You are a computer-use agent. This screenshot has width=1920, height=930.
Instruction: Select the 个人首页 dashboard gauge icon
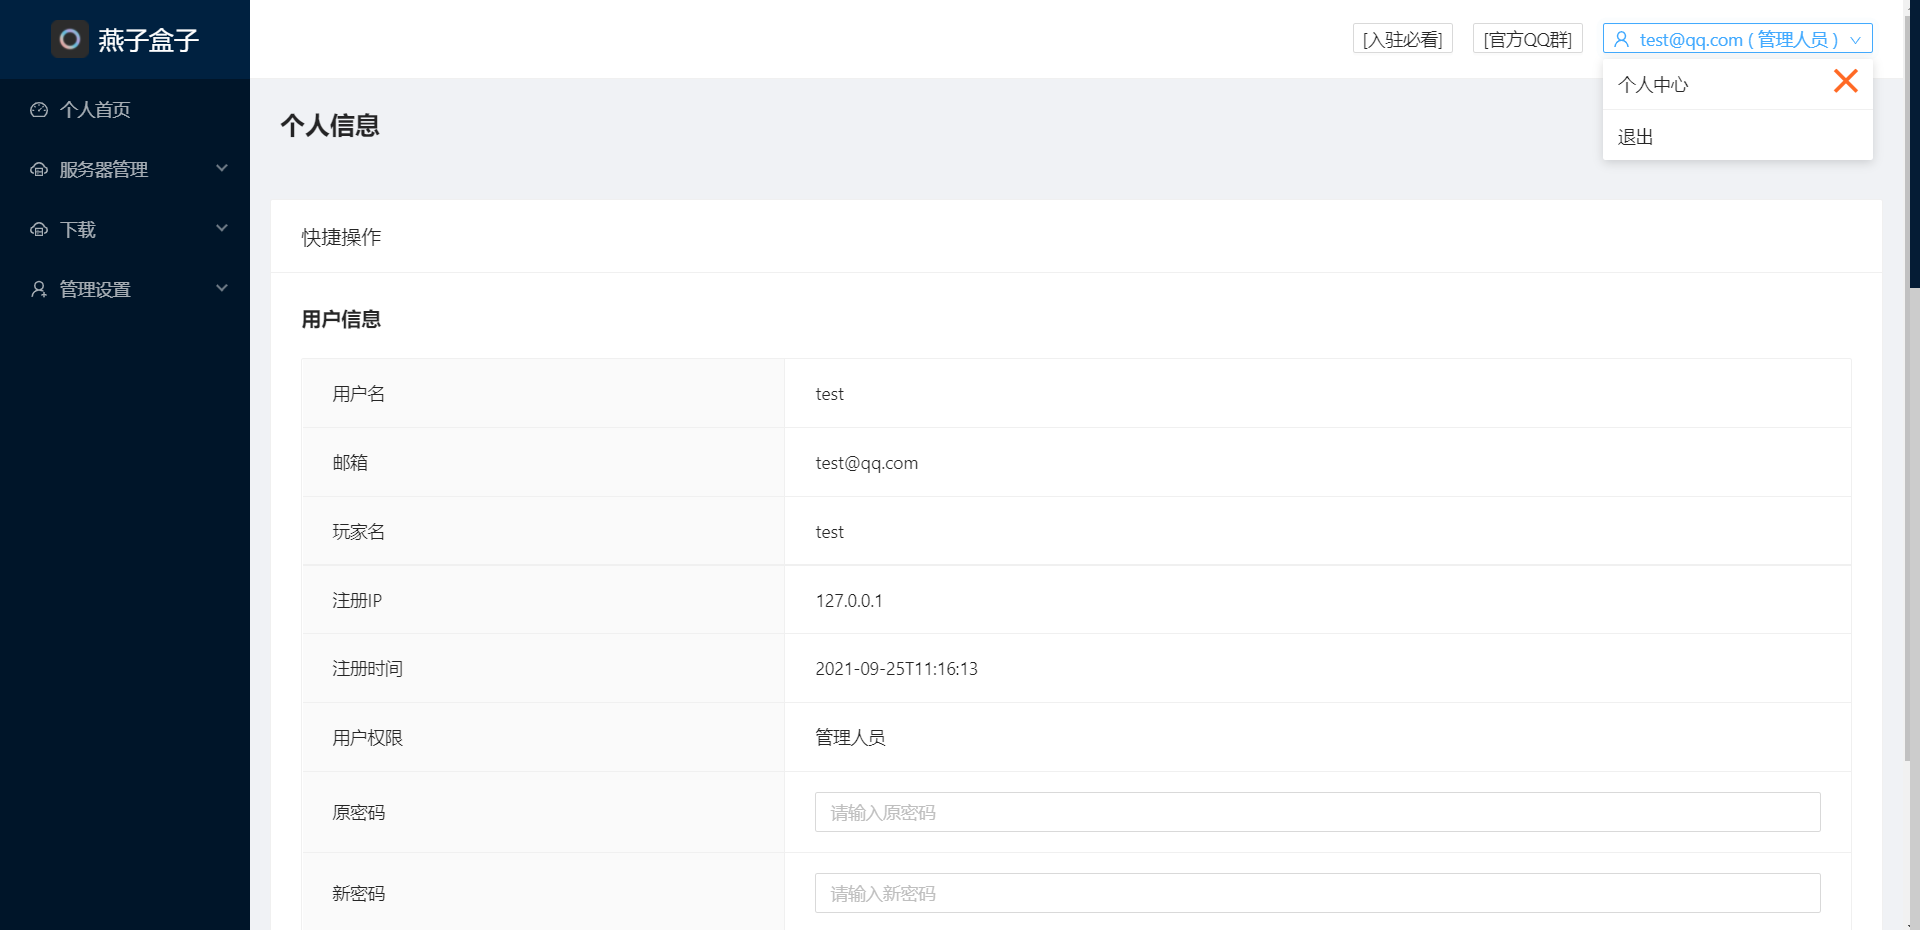[38, 110]
